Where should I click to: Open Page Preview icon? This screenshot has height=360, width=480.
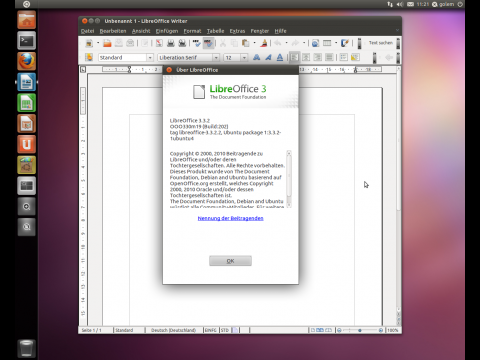coord(182,43)
